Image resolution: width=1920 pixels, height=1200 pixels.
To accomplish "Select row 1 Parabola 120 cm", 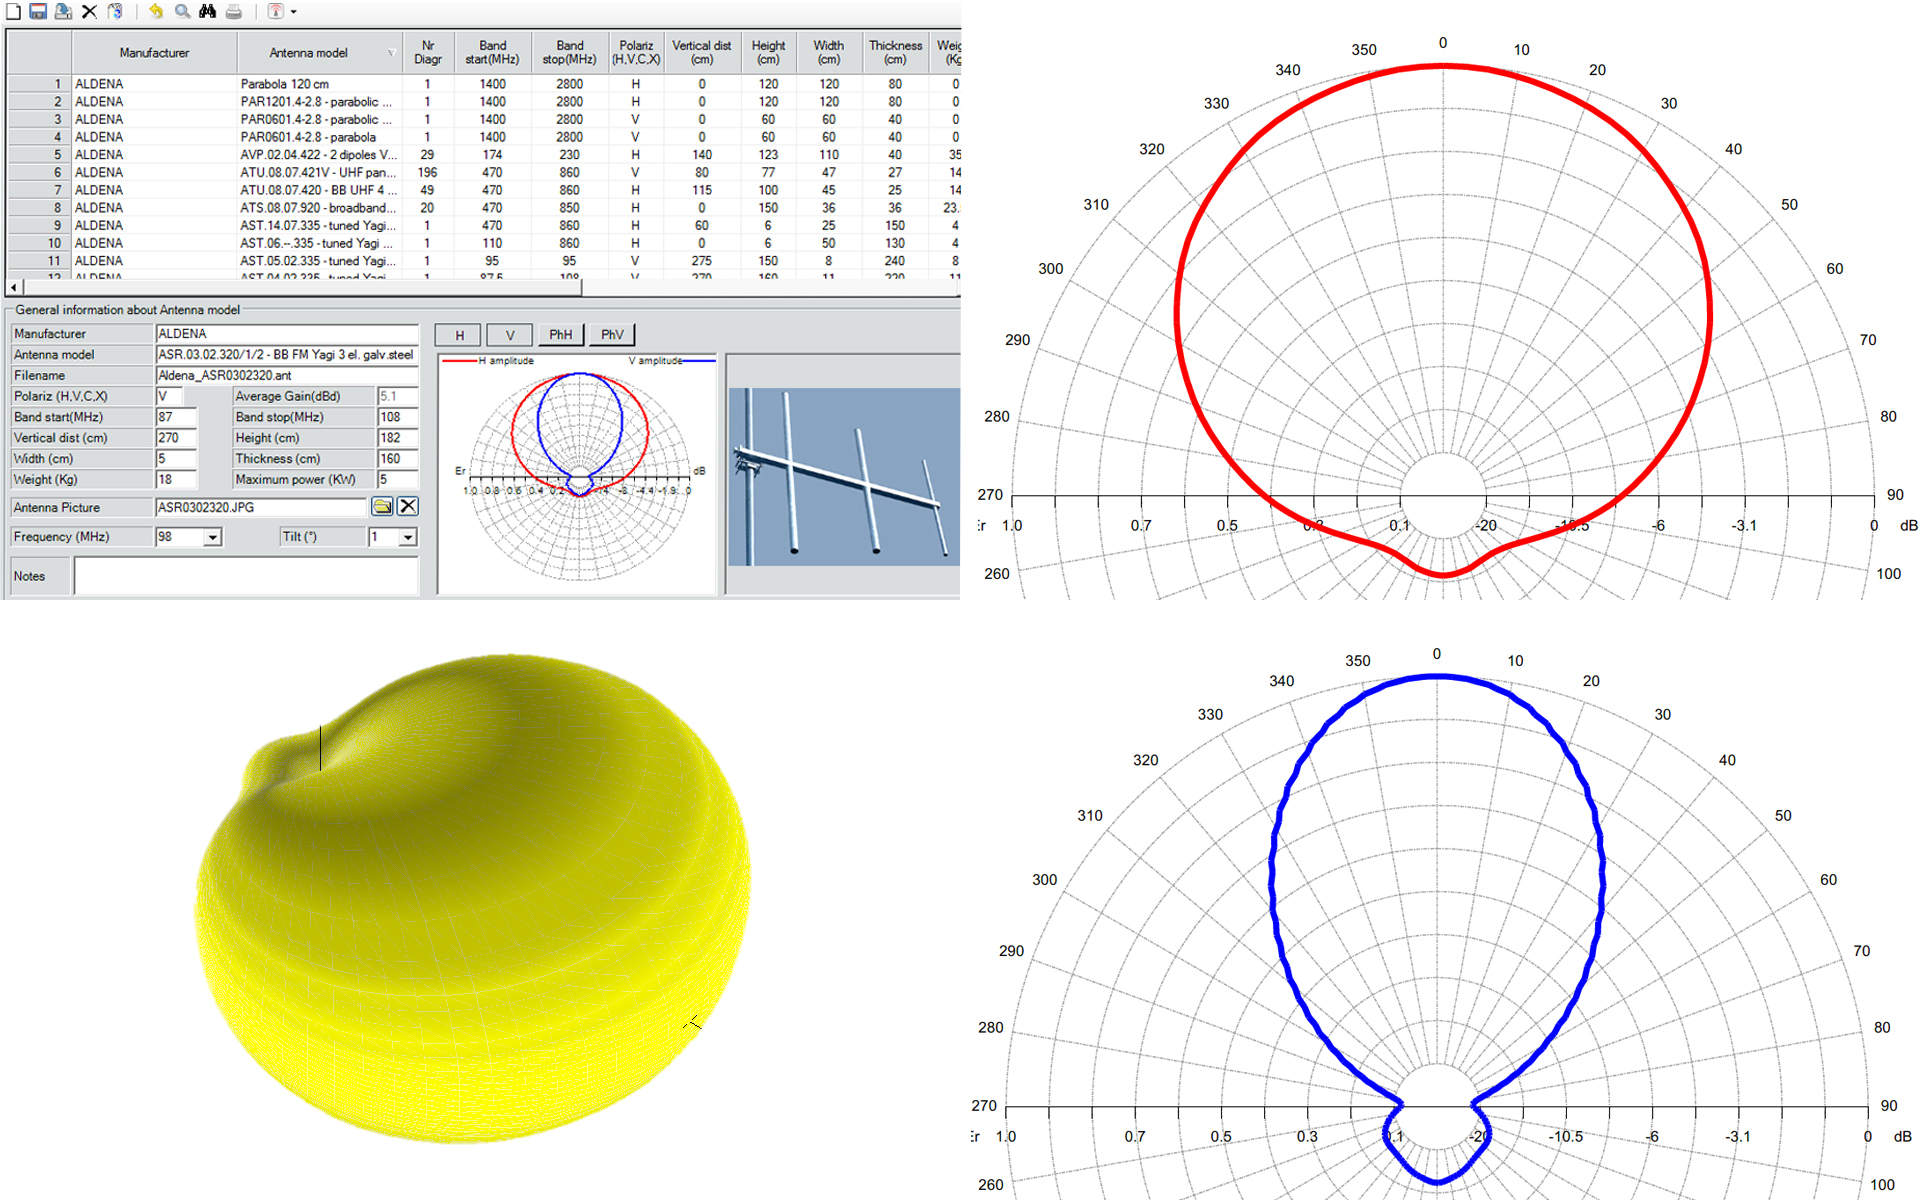I will (484, 84).
